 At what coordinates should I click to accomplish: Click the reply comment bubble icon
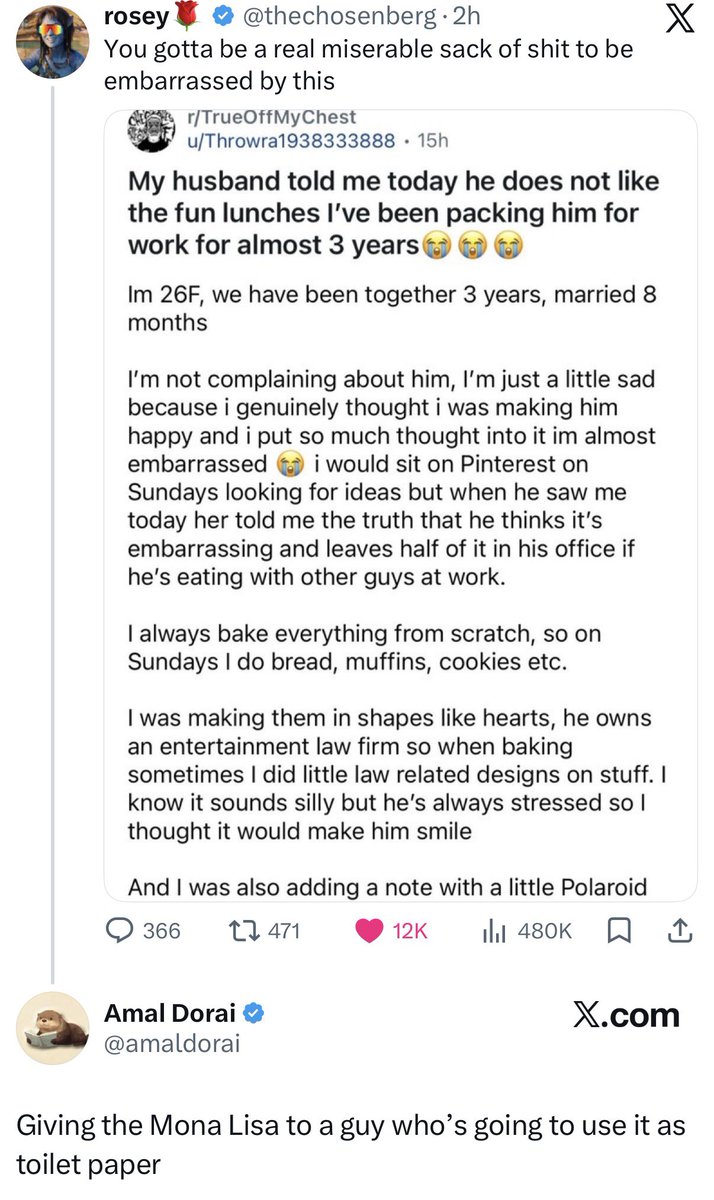[x=120, y=931]
